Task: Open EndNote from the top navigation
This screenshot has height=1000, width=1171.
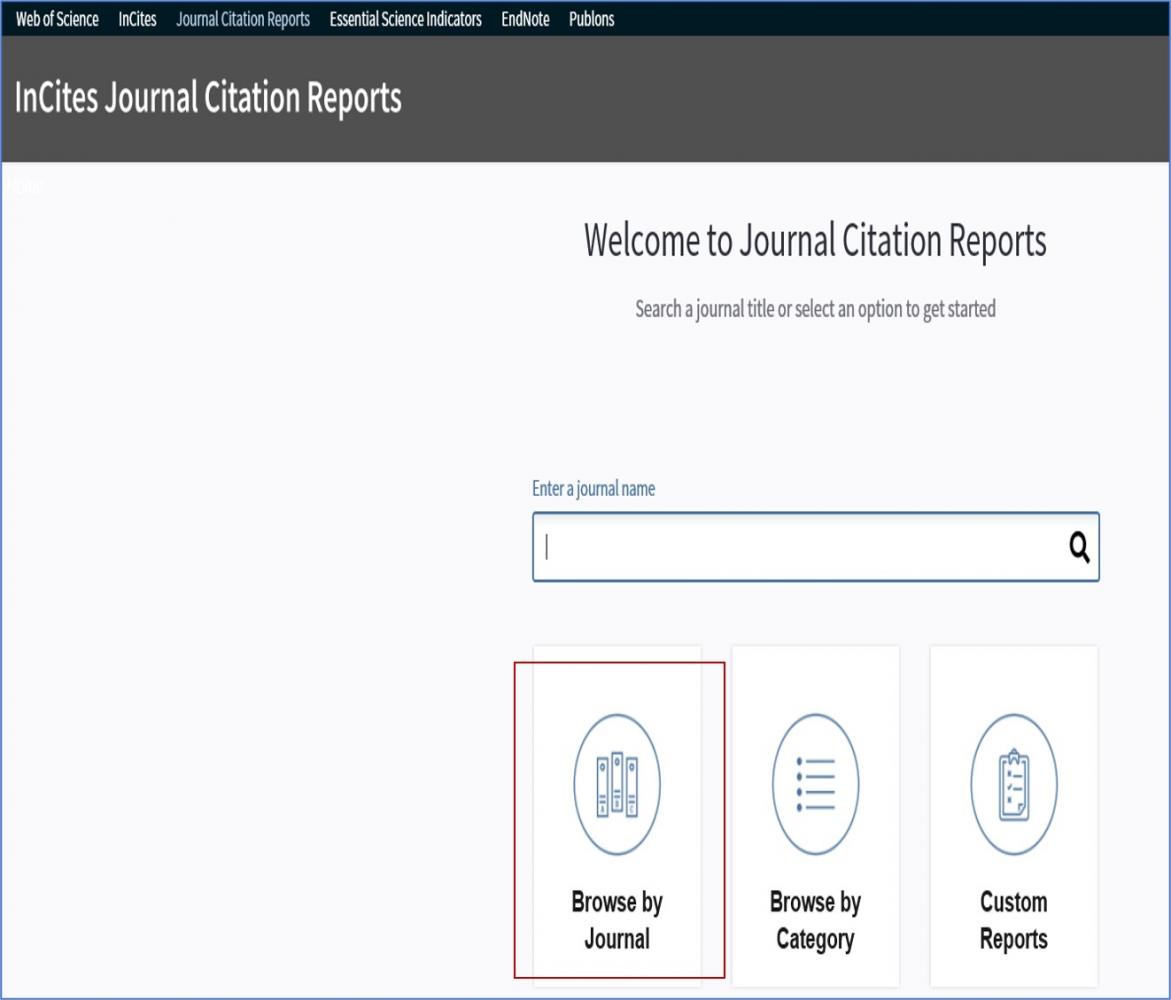Action: 525,19
